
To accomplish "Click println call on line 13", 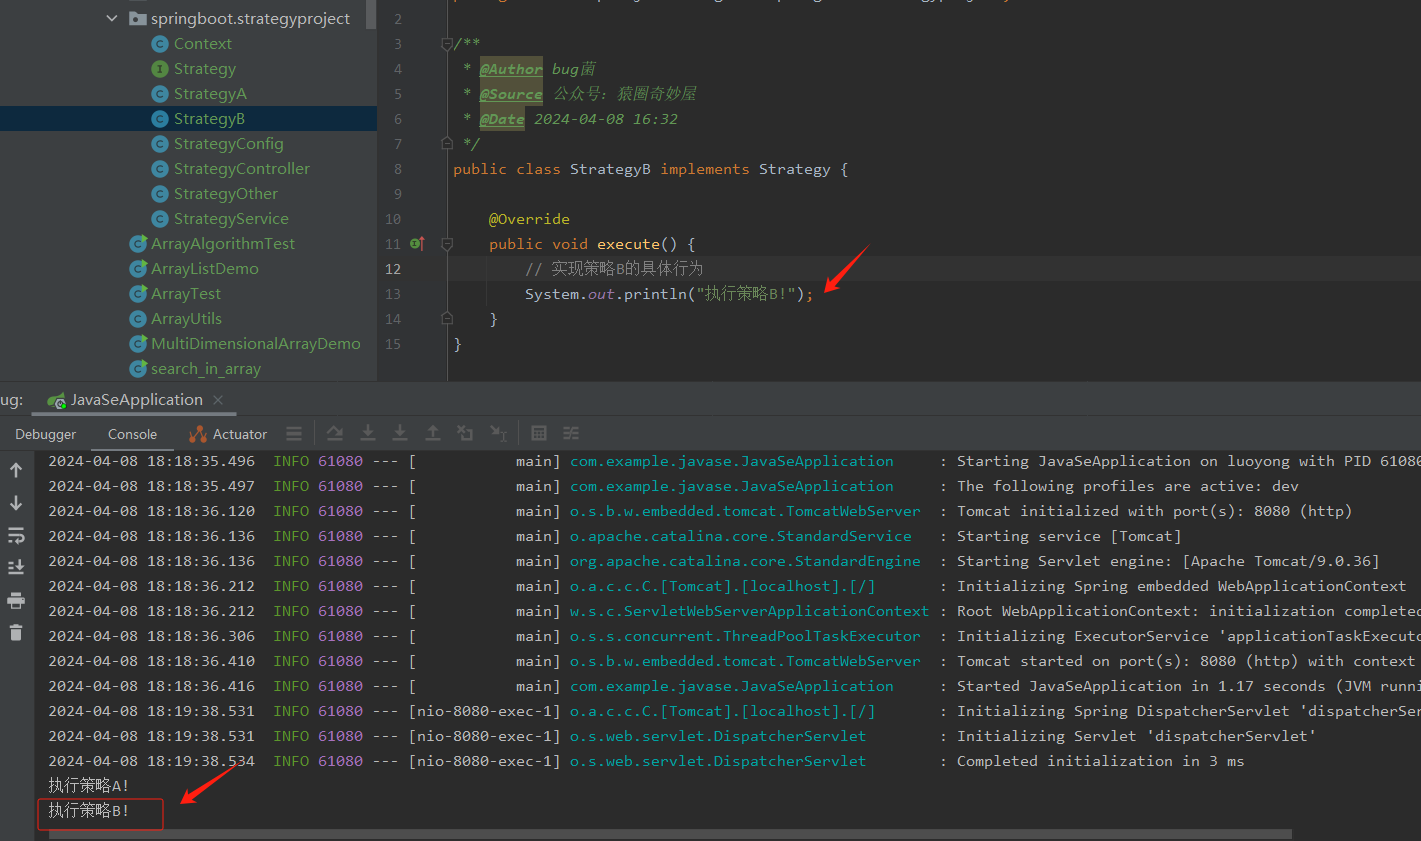I will pos(655,294).
